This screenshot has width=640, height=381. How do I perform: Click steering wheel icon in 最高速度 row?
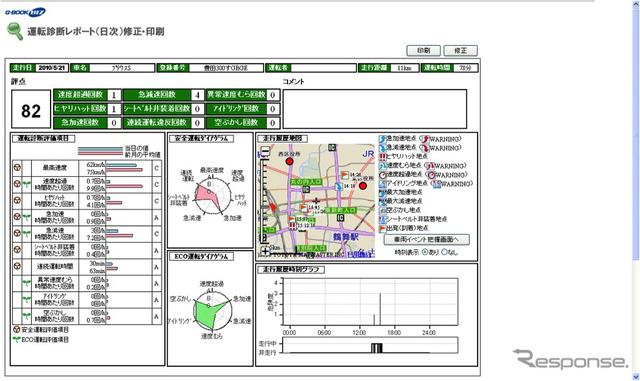click(x=17, y=167)
